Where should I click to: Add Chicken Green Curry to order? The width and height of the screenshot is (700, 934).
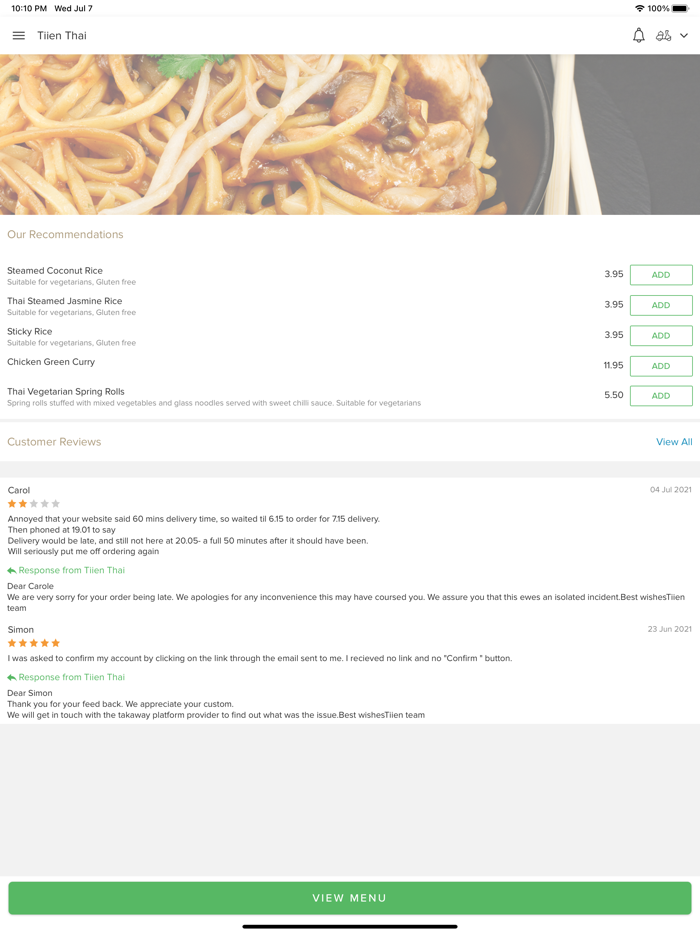[x=661, y=366]
